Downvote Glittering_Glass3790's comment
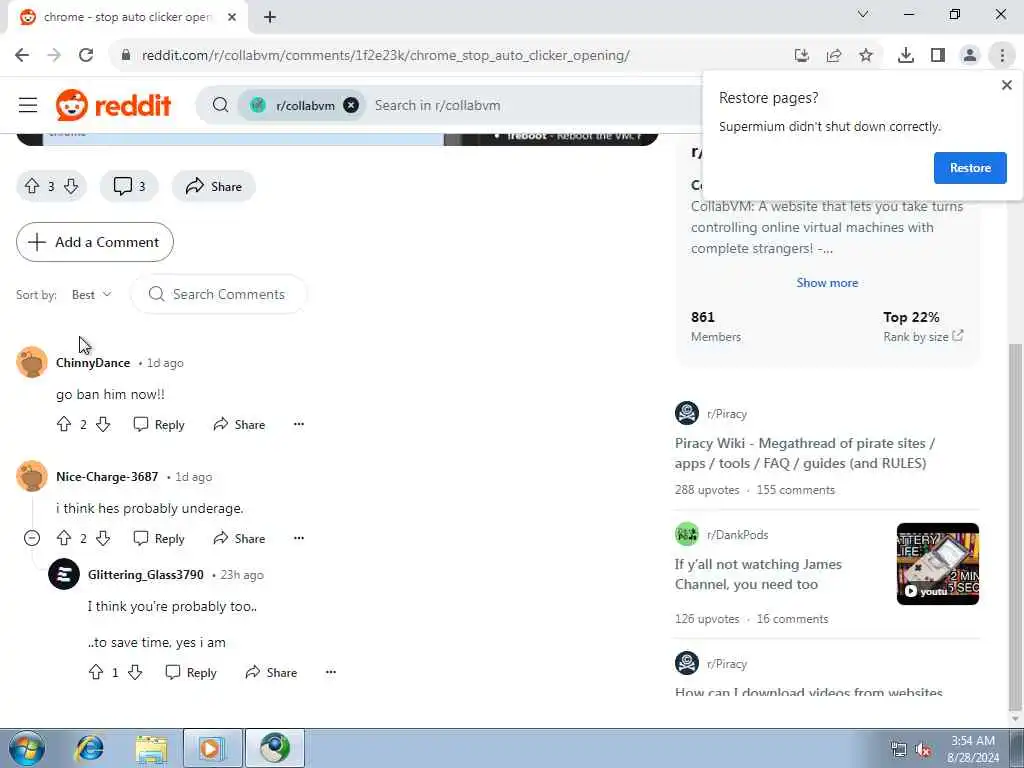The image size is (1024, 768). click(135, 672)
